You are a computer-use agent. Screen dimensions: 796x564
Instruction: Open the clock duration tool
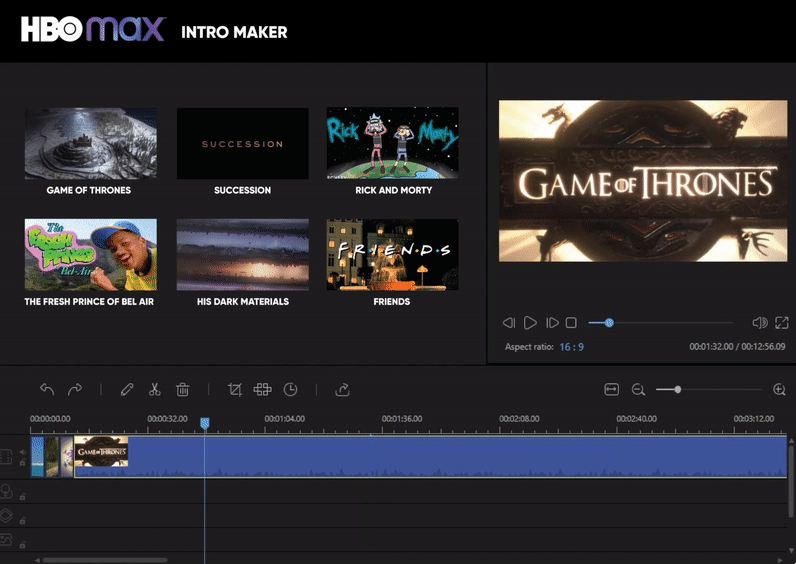[x=290, y=389]
